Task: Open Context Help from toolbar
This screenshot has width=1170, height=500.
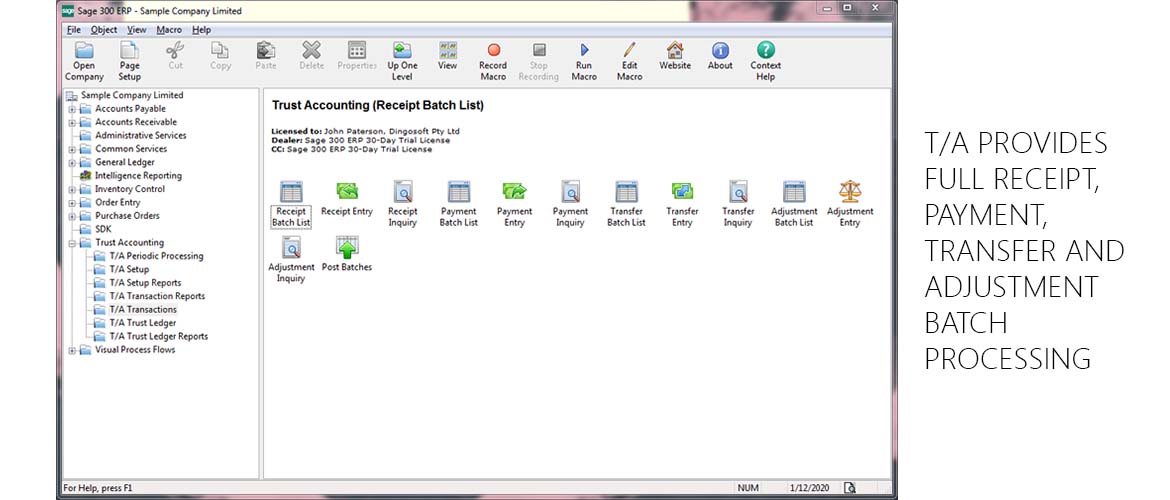Action: coord(766,61)
